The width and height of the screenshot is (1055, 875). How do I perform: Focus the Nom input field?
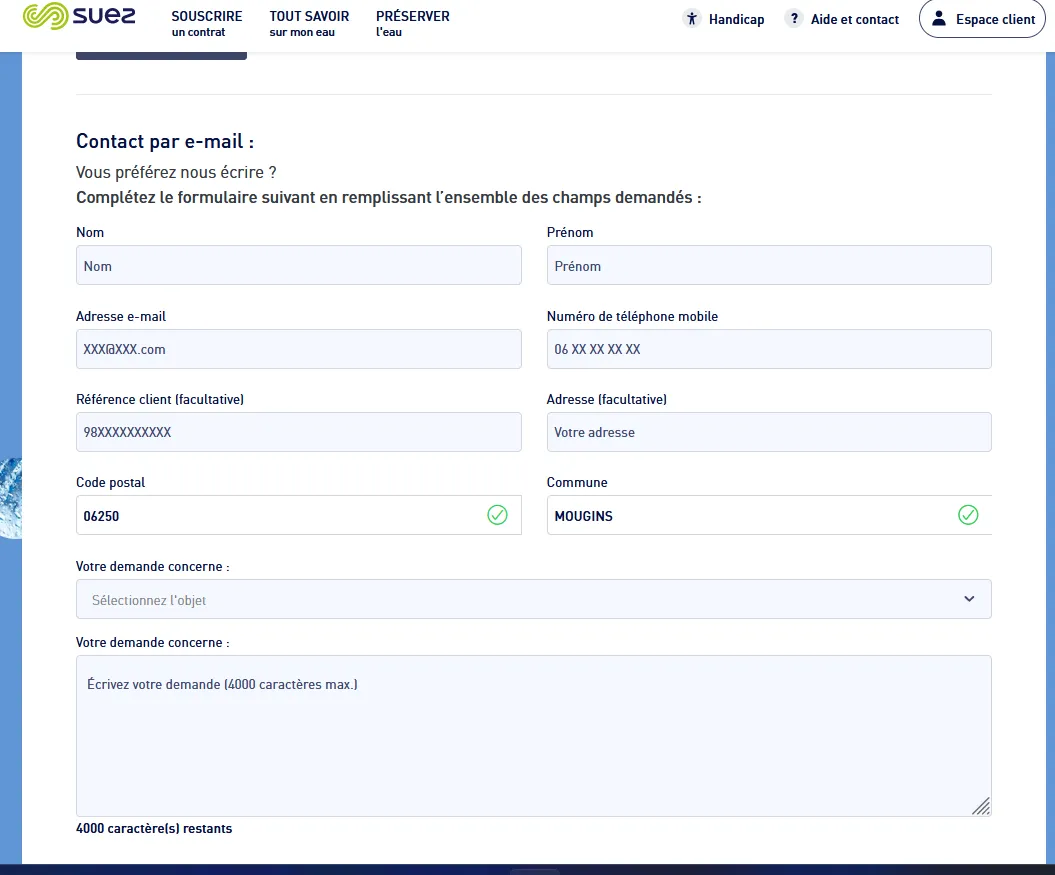click(299, 265)
